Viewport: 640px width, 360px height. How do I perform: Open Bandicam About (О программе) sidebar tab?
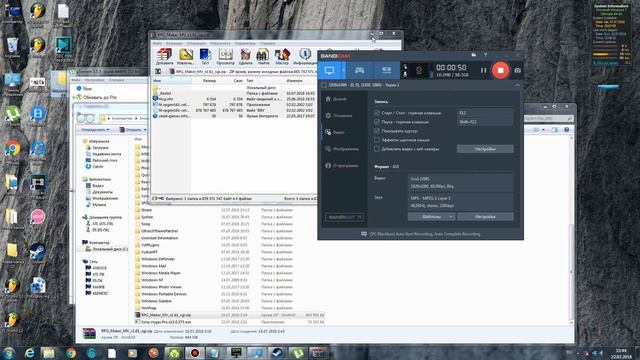[342, 166]
